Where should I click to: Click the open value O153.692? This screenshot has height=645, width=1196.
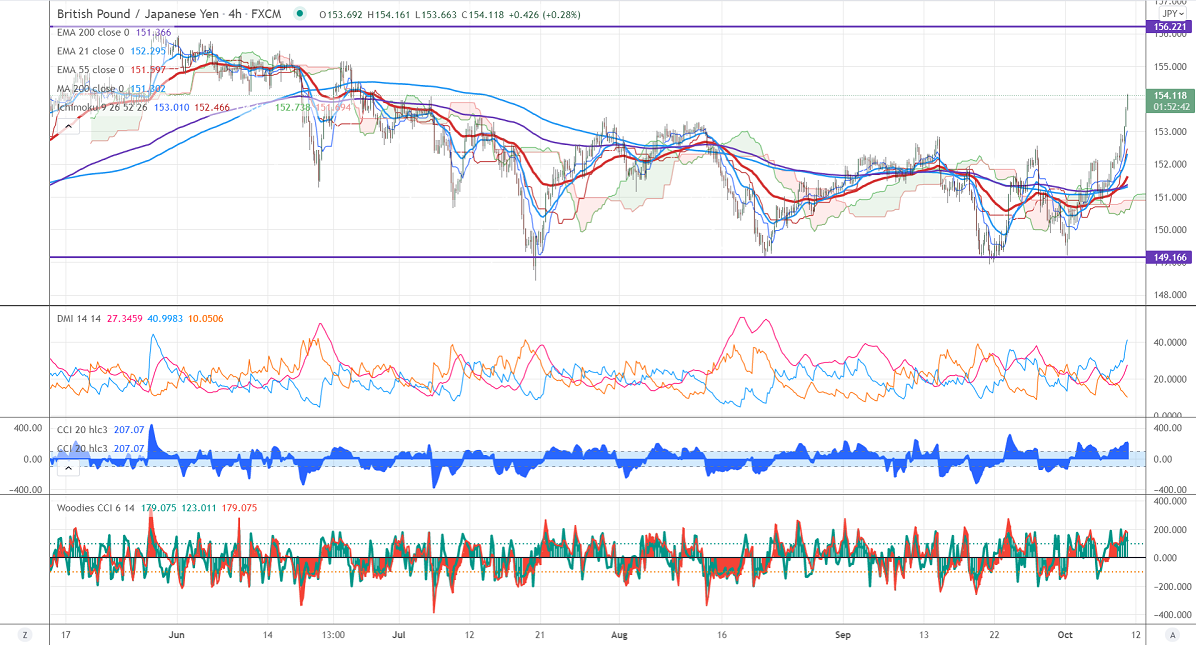[341, 14]
